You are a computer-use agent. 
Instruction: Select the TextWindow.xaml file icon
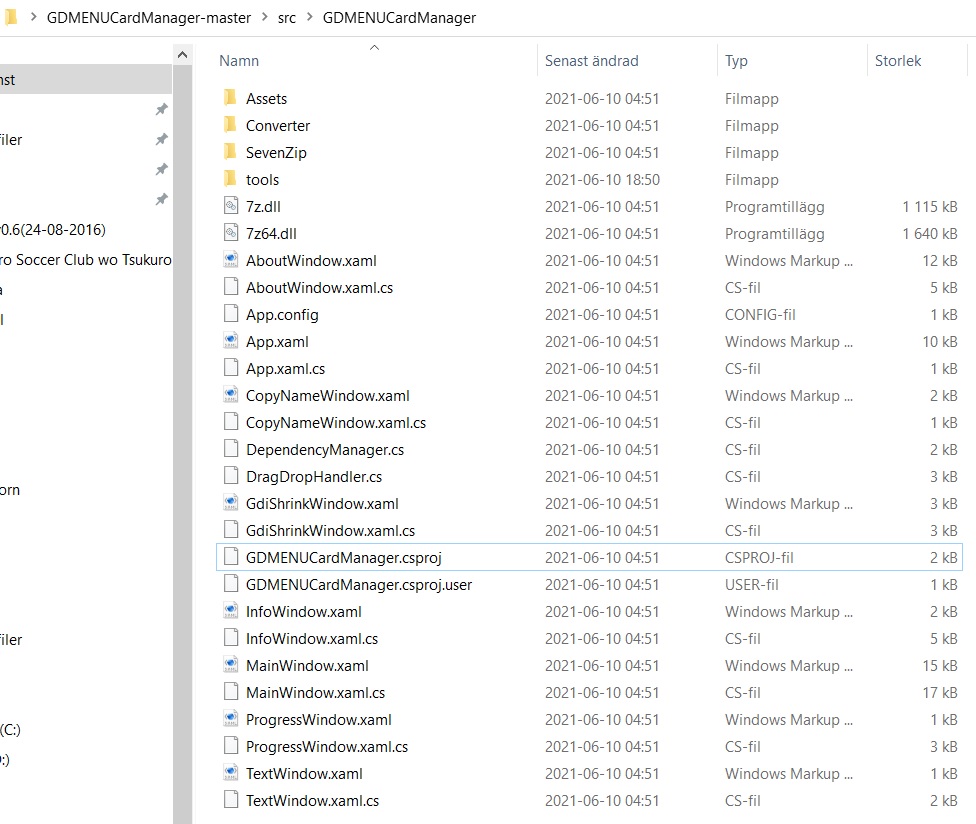(x=231, y=773)
